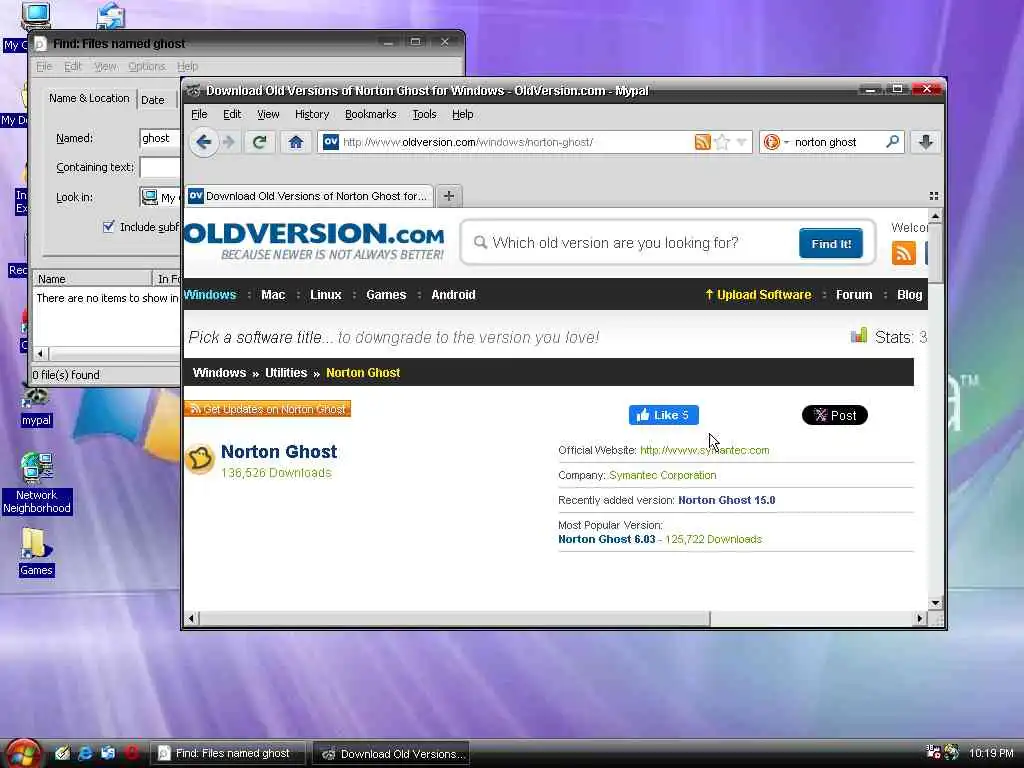The image size is (1024, 768).
Task: Click the Facebook Like button
Action: [x=664, y=415]
